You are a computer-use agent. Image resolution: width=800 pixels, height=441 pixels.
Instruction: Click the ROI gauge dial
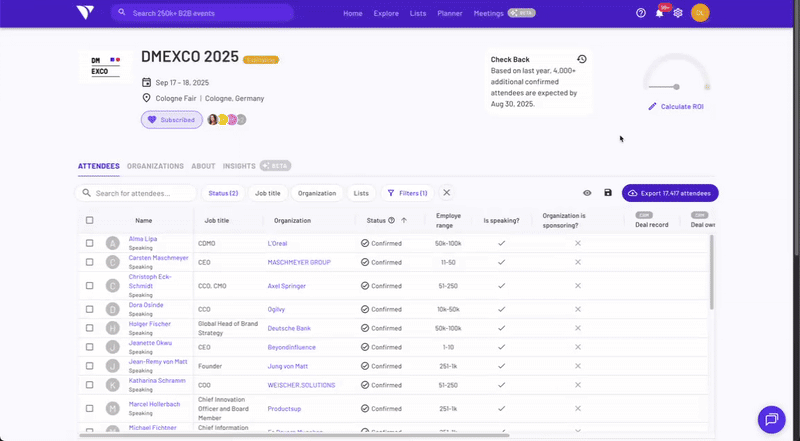(676, 73)
